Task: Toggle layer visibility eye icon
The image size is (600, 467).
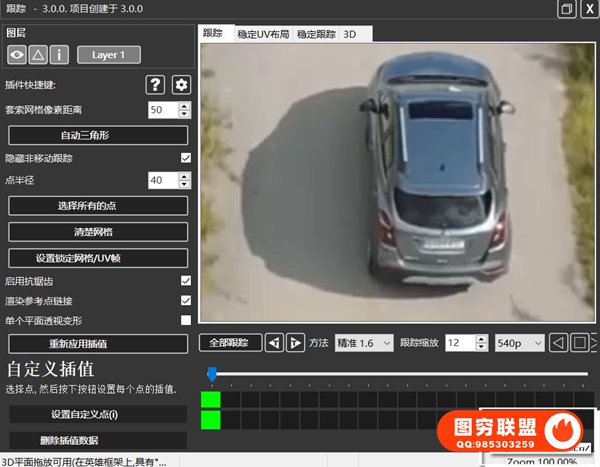Action: [x=18, y=55]
